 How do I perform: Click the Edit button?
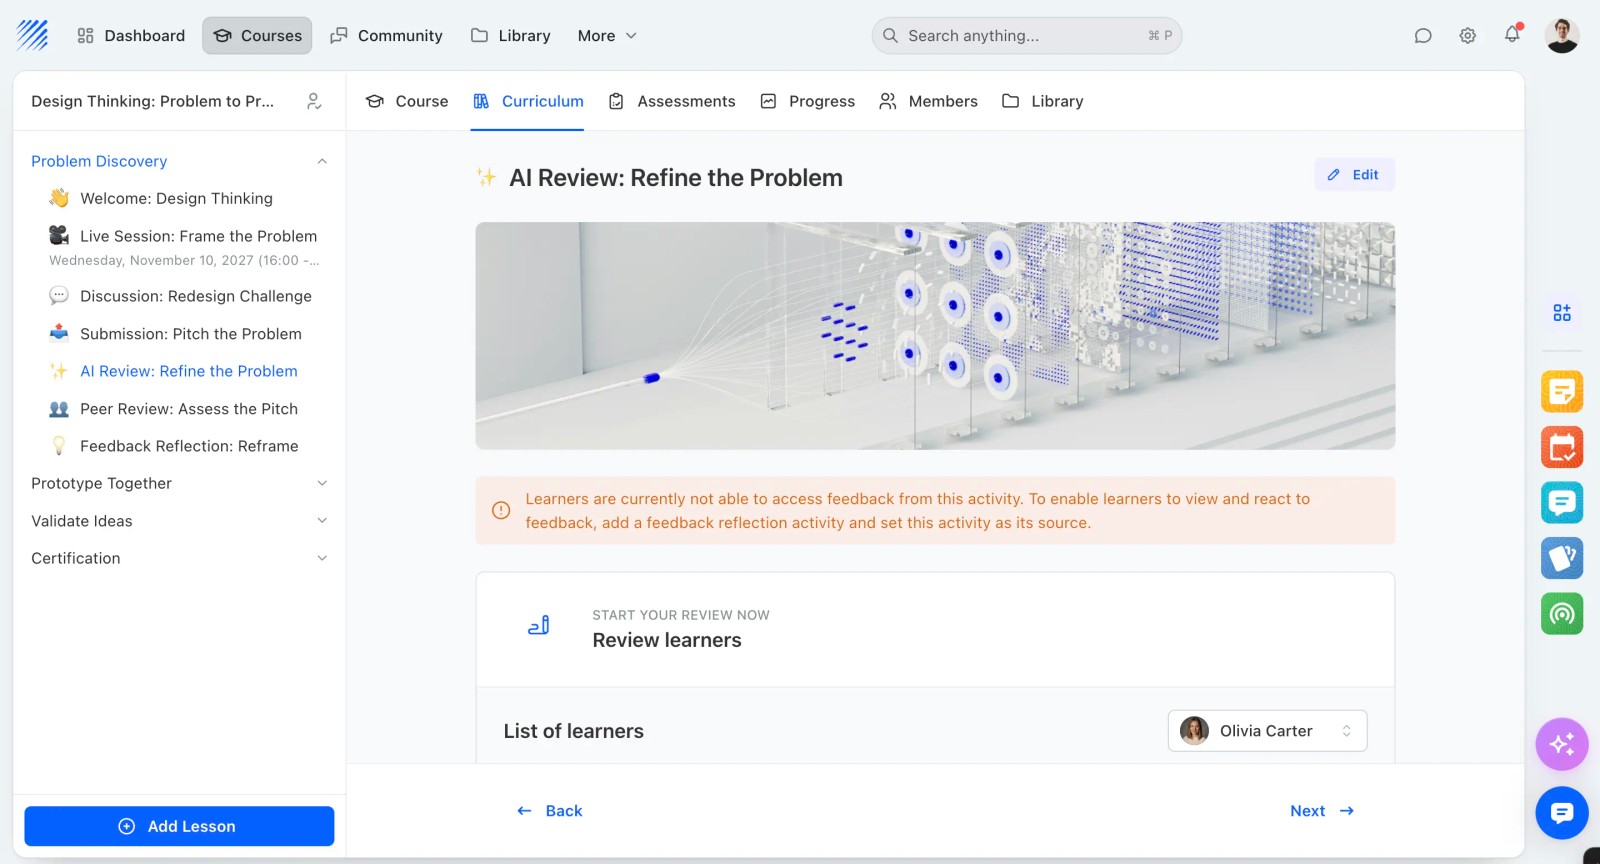1354,175
